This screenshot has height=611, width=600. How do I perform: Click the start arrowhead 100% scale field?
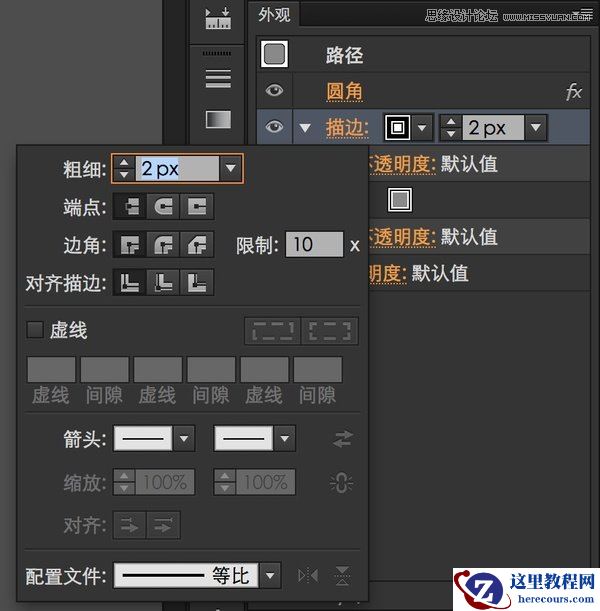point(164,482)
